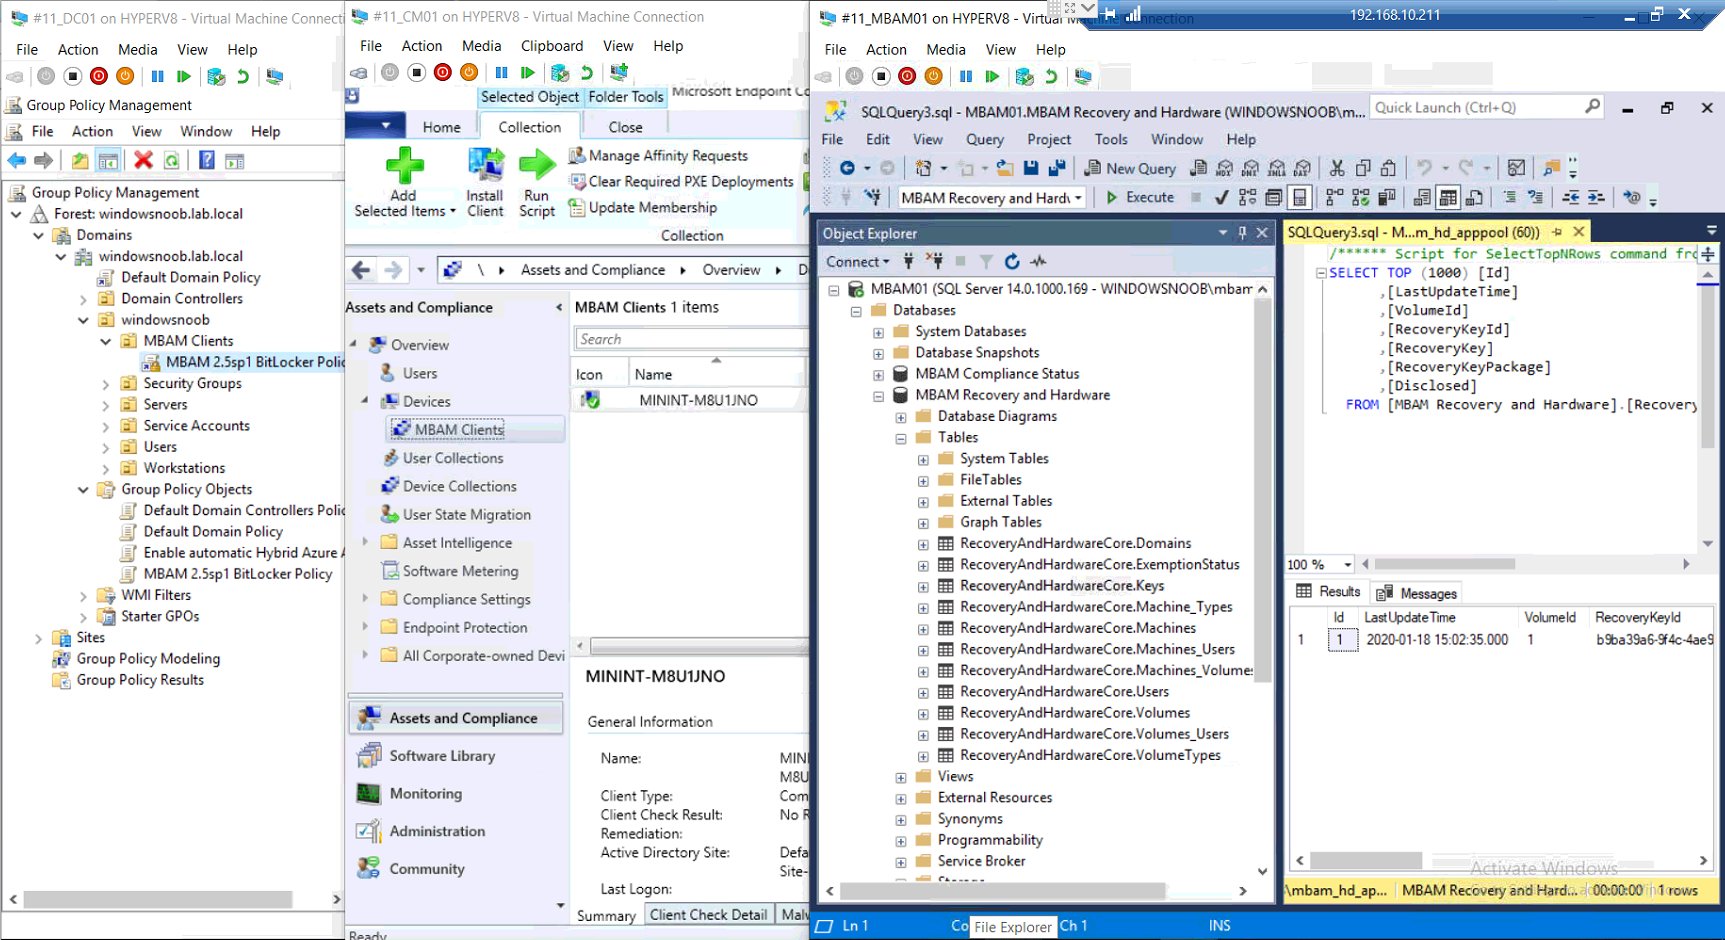This screenshot has height=940, width=1725.
Task: Click MDX query icon in SSMS toolbar
Action: (x=1225, y=168)
